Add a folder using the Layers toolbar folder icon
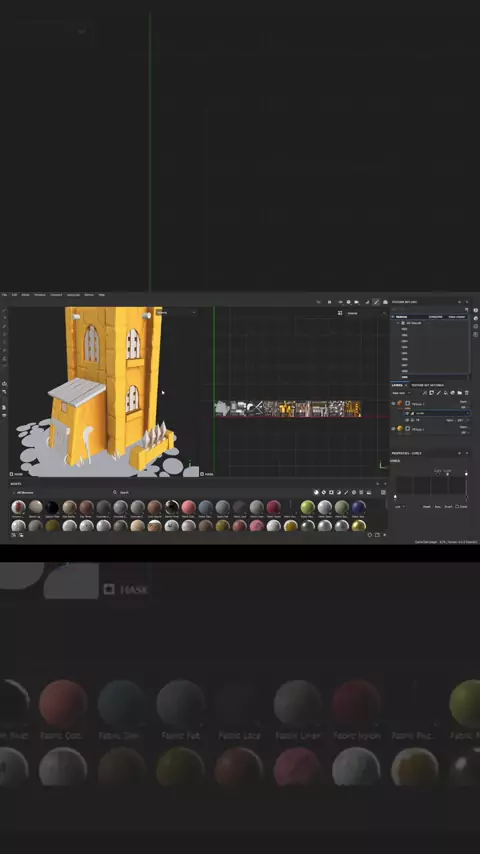The height and width of the screenshot is (854, 480). click(460, 393)
